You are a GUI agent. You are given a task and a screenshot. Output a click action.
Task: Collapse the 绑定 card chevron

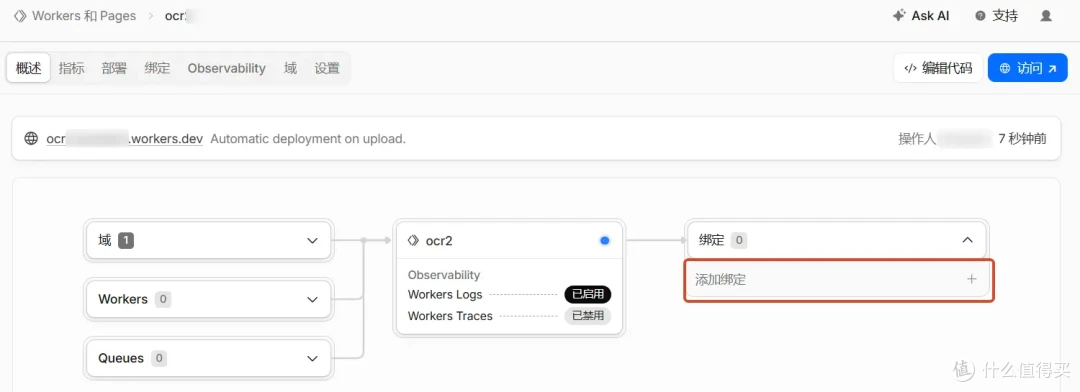click(x=967, y=240)
